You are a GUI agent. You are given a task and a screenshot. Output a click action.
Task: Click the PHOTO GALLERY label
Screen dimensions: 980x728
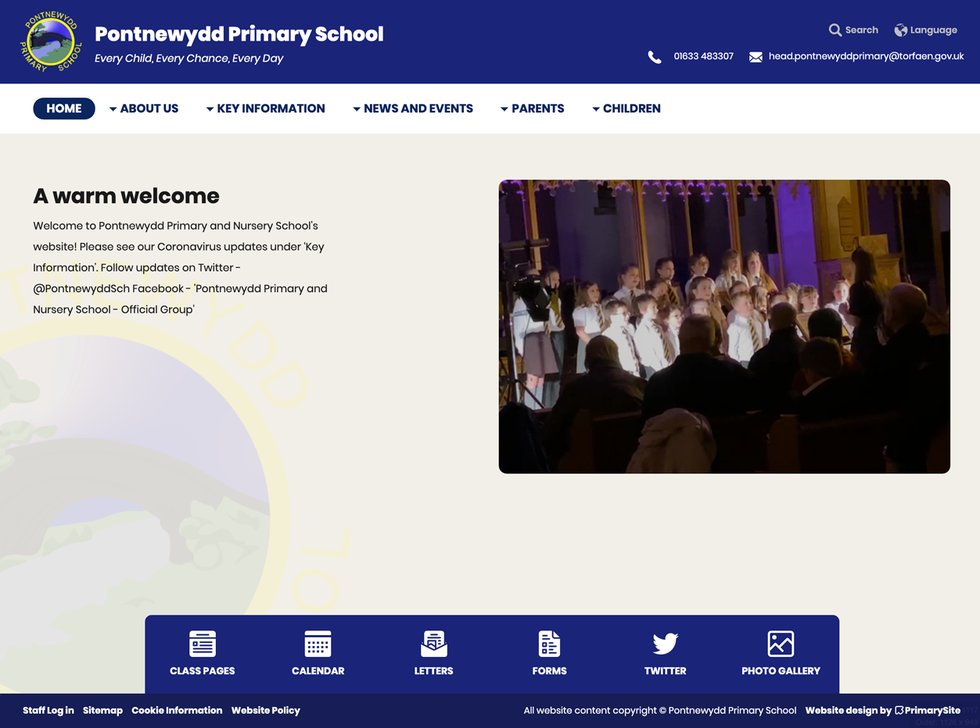click(781, 671)
